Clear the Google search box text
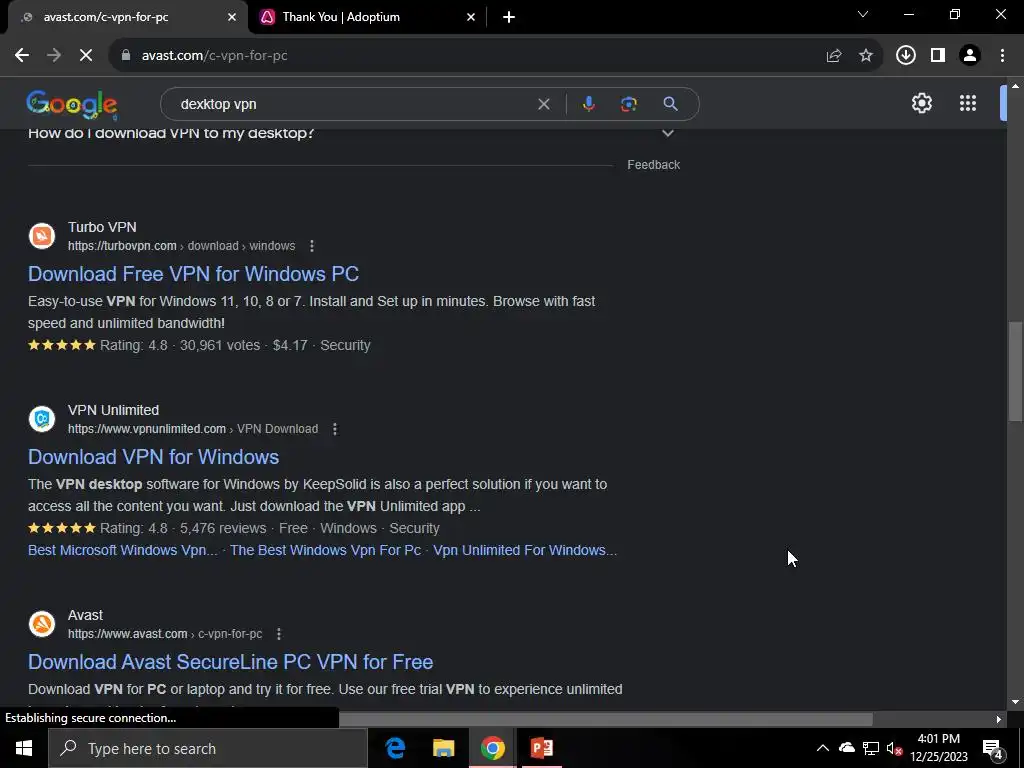The image size is (1024, 768). point(543,104)
